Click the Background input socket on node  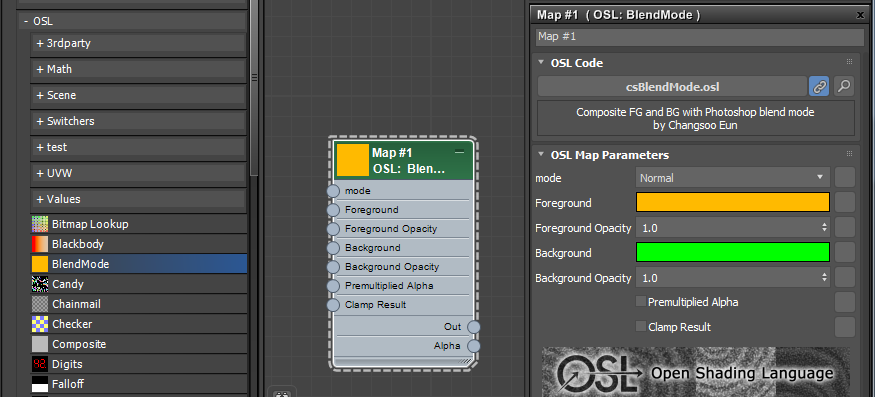point(333,248)
